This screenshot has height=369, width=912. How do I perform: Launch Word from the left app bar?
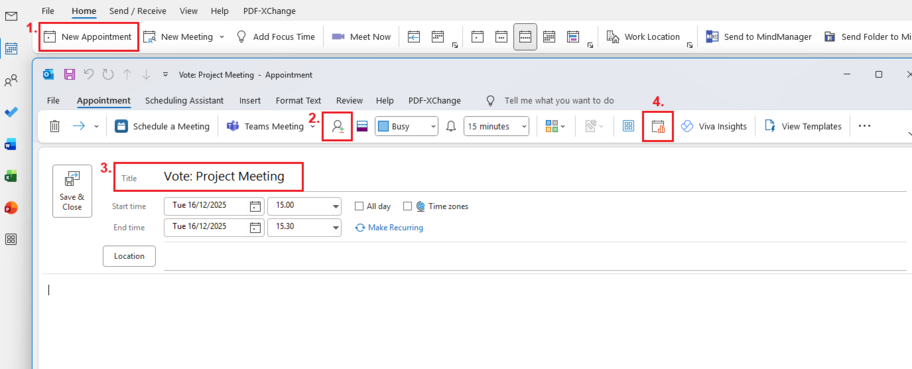(x=10, y=144)
